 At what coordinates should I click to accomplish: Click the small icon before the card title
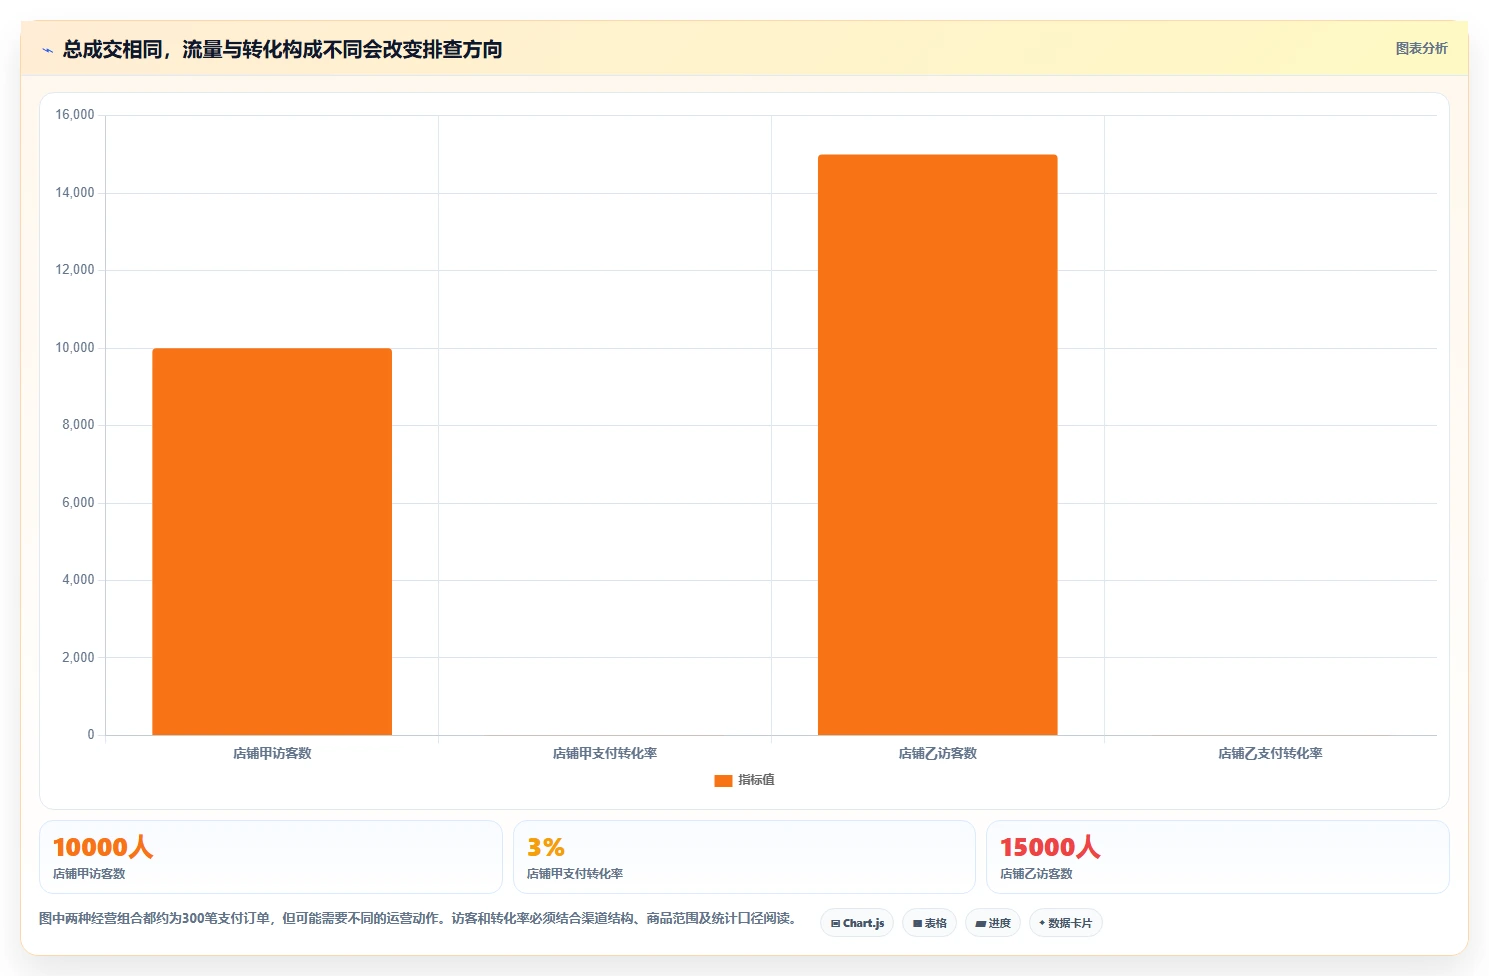click(x=47, y=50)
